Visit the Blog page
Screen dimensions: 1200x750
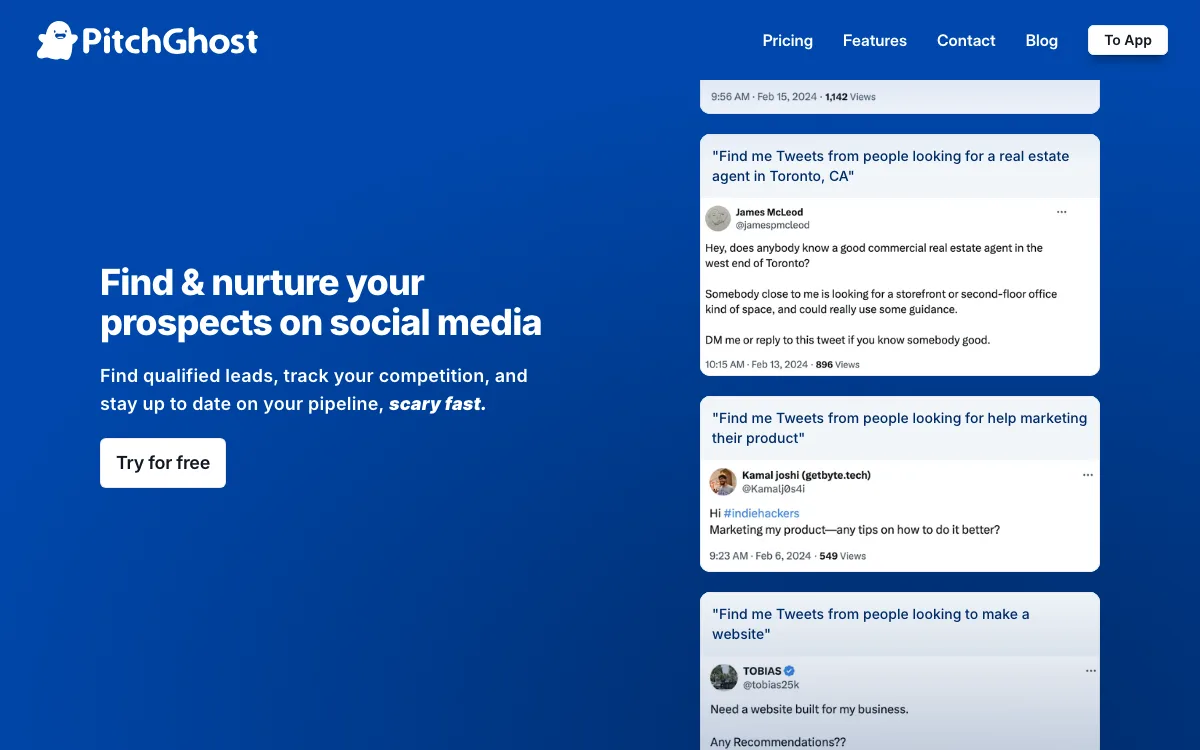[x=1041, y=41]
